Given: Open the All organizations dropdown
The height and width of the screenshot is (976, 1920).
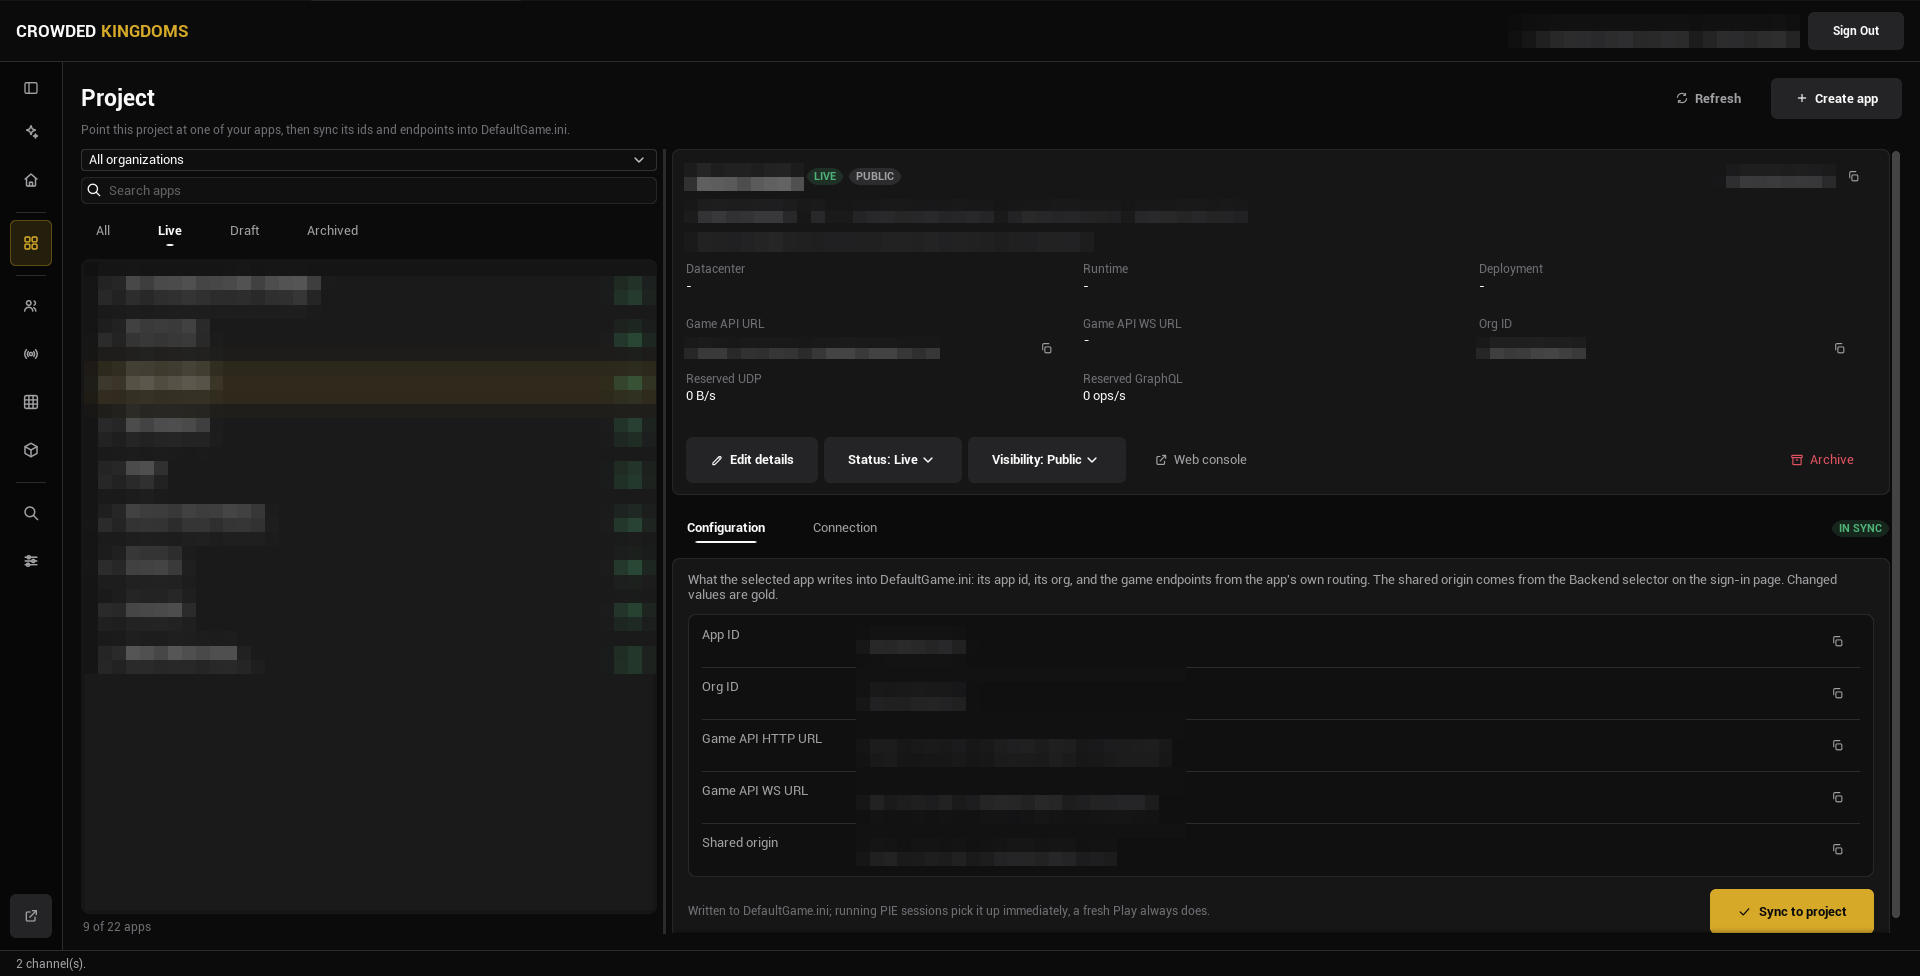Looking at the screenshot, I should click(x=368, y=160).
